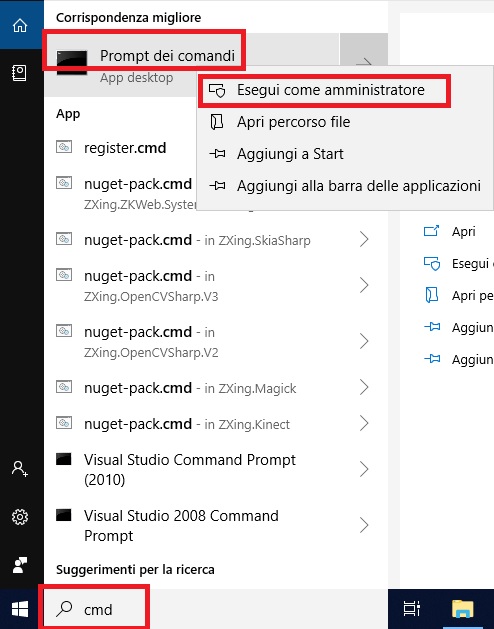Click the Visual Studio Command Prompt (2010) icon
Image resolution: width=494 pixels, height=629 pixels.
coord(63,459)
